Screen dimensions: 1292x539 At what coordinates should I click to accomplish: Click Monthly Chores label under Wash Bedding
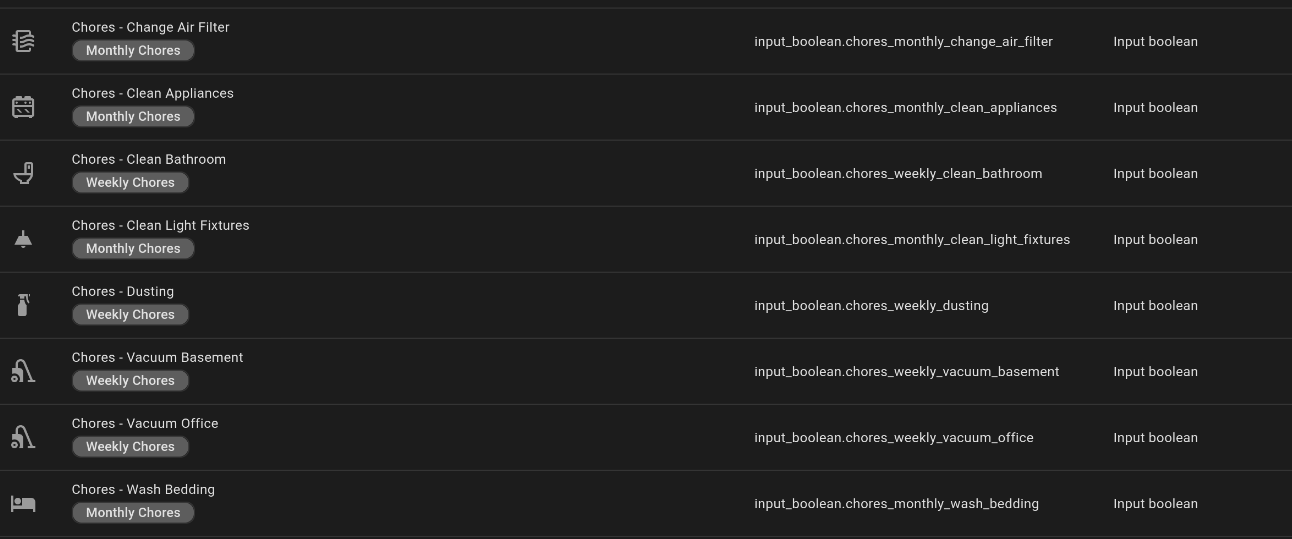(x=133, y=513)
